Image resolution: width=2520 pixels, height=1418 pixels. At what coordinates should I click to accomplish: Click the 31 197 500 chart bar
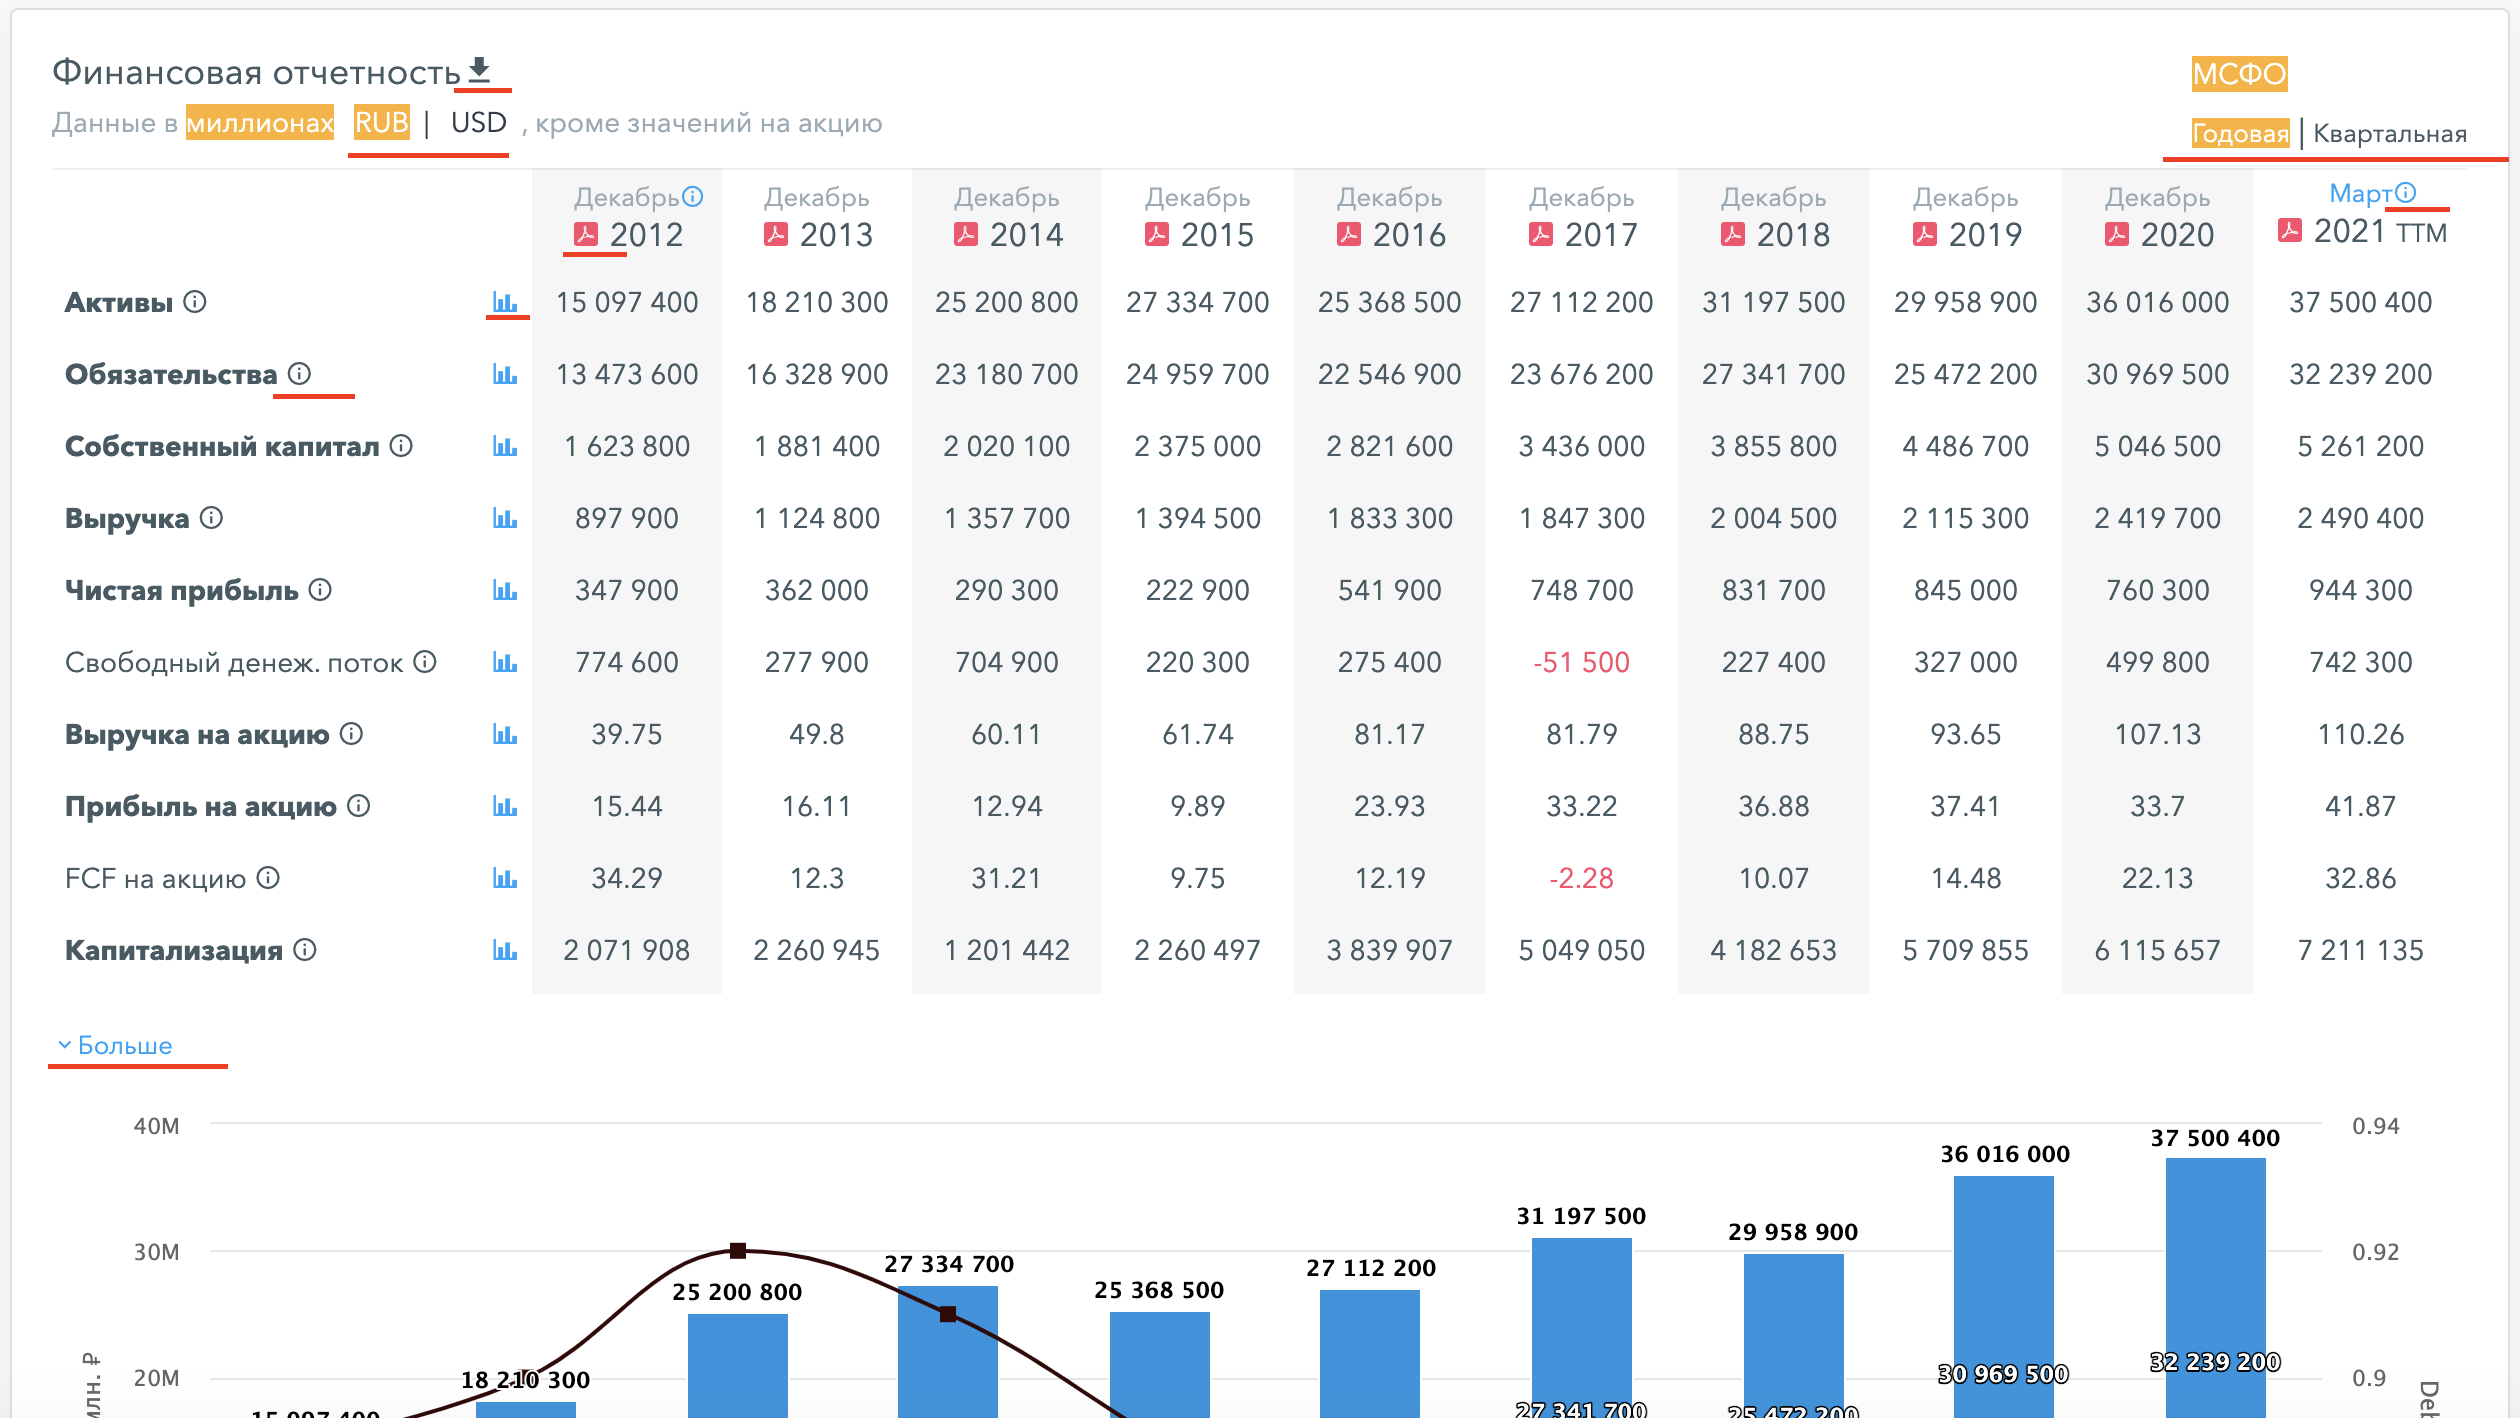pos(1581,1328)
